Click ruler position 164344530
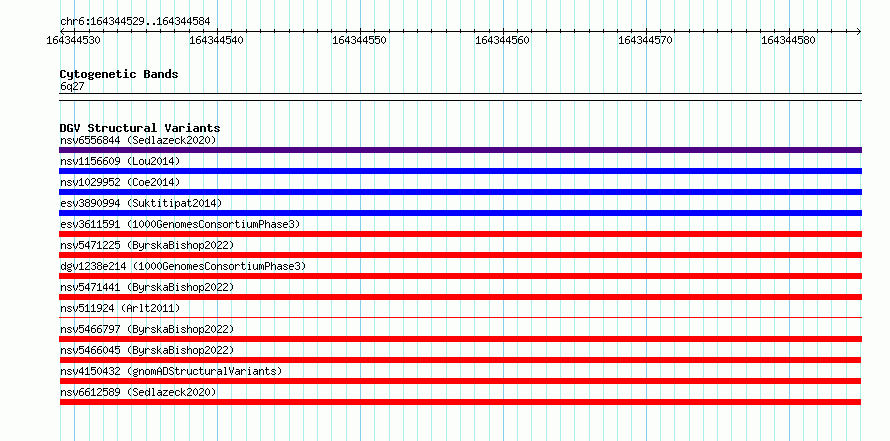The height and width of the screenshot is (441, 890). (73, 40)
